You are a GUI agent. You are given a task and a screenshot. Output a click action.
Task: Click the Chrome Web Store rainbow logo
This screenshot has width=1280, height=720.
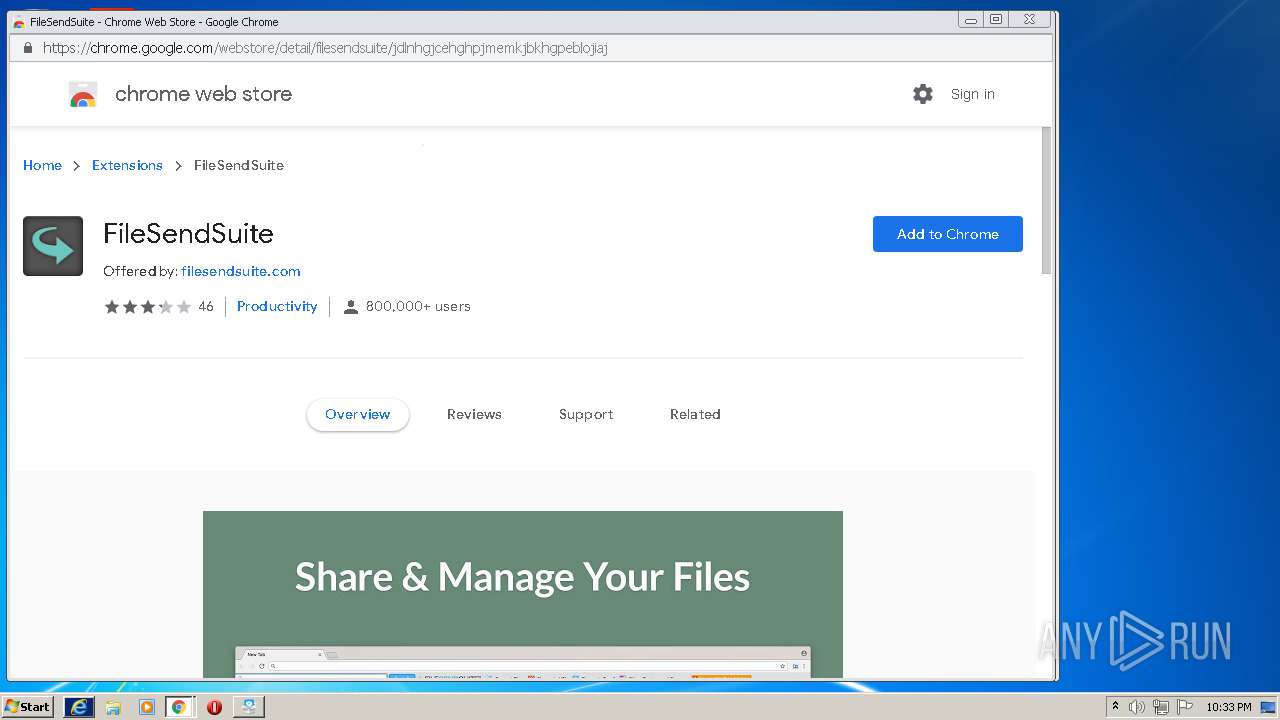pyautogui.click(x=83, y=94)
